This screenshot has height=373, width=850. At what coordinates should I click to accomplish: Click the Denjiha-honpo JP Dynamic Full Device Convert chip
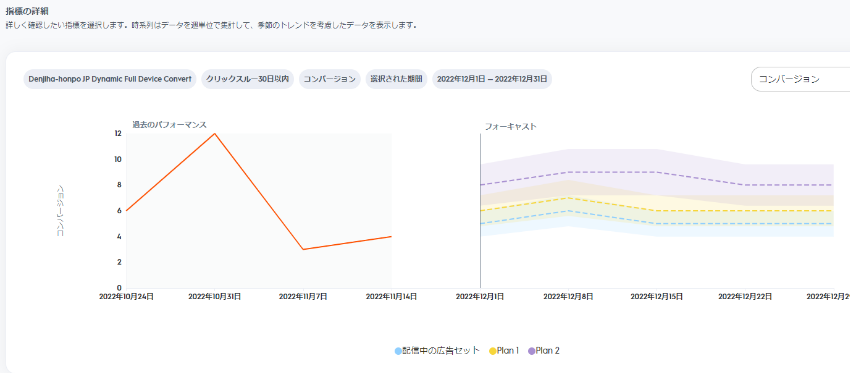(x=110, y=79)
